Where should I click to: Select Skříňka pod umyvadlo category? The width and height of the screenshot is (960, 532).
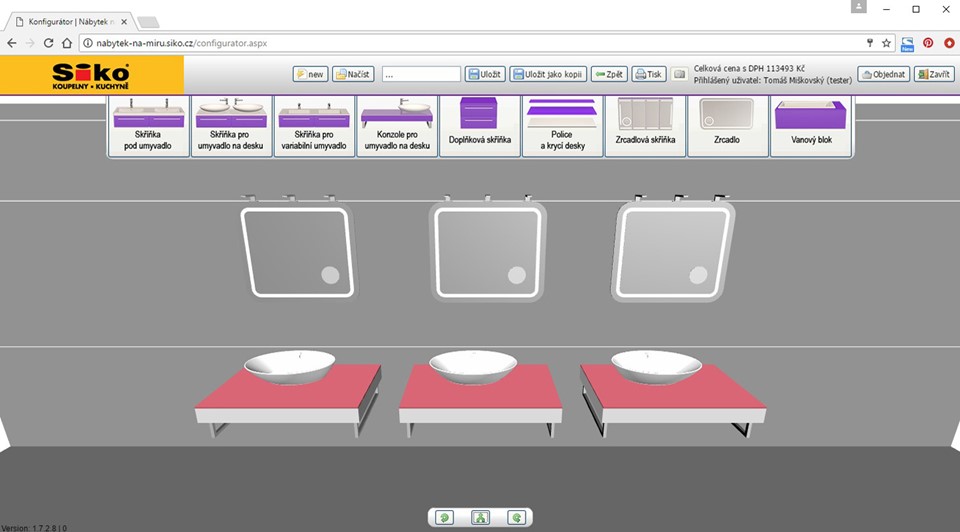coord(148,126)
